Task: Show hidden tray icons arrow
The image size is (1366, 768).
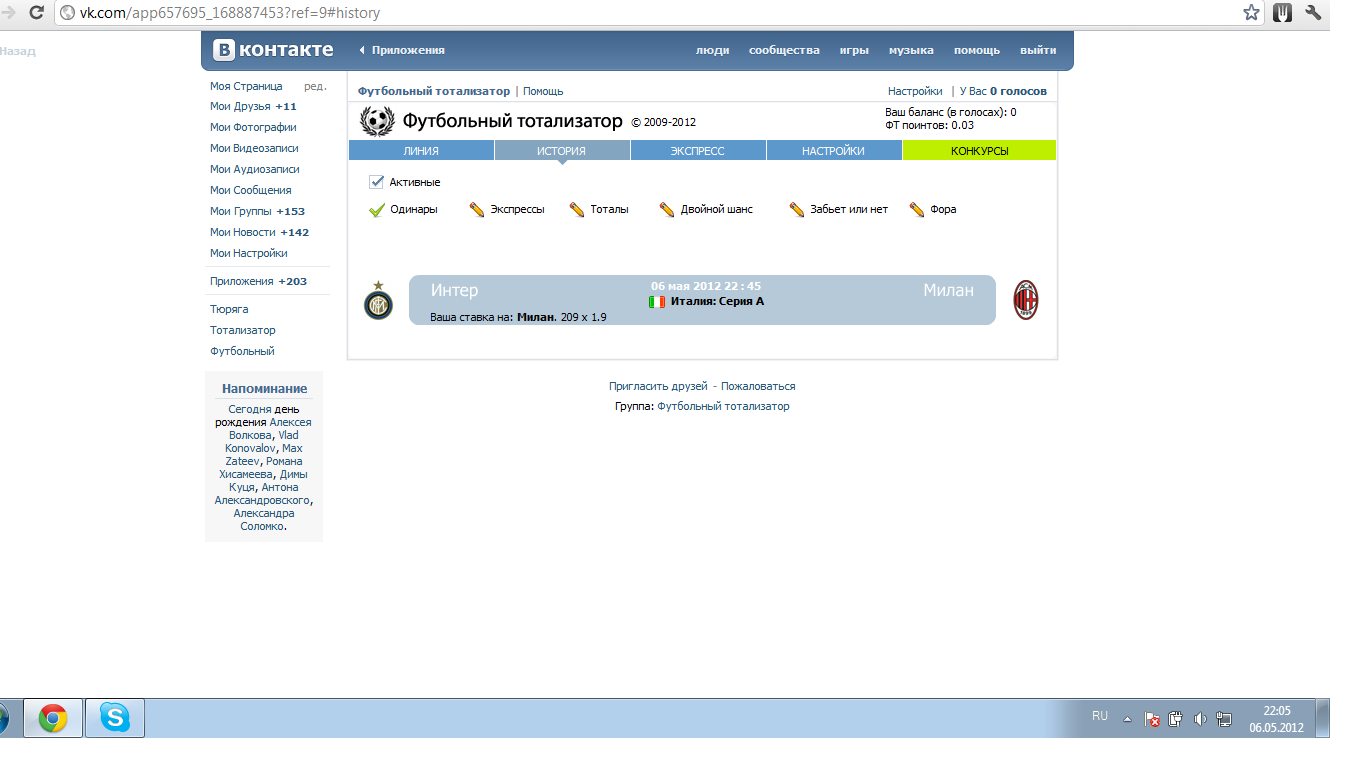Action: (1127, 719)
